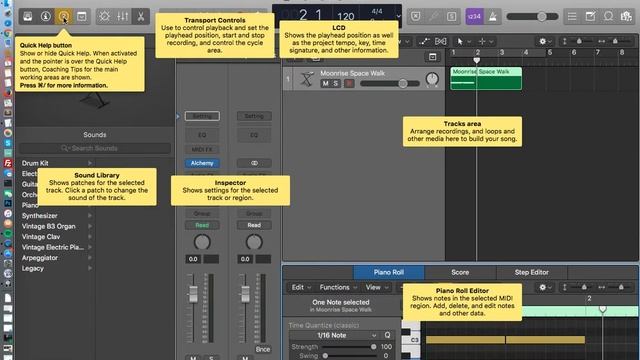Click the Q quantize button

pos(387,335)
